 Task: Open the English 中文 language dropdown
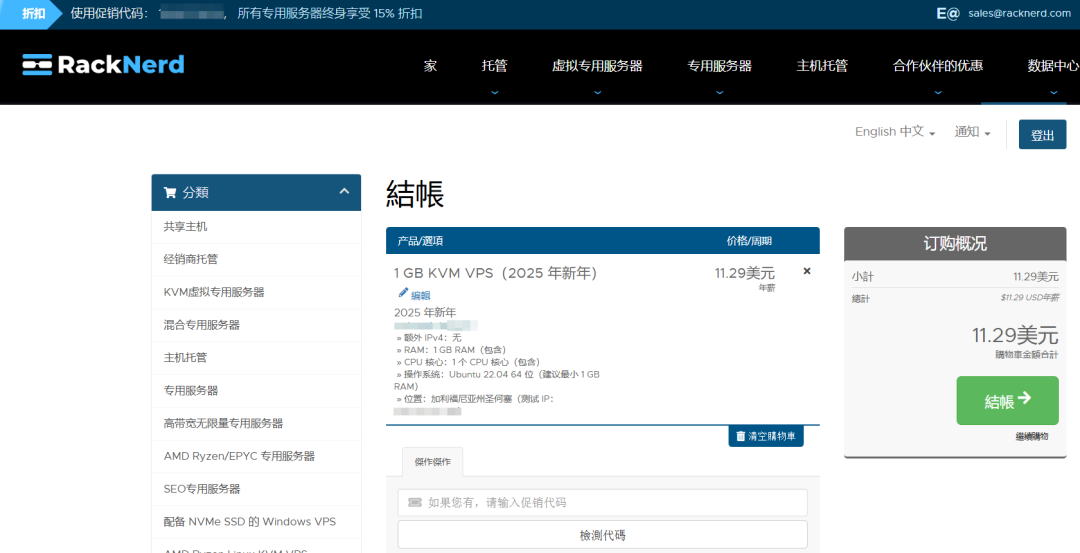pos(895,132)
